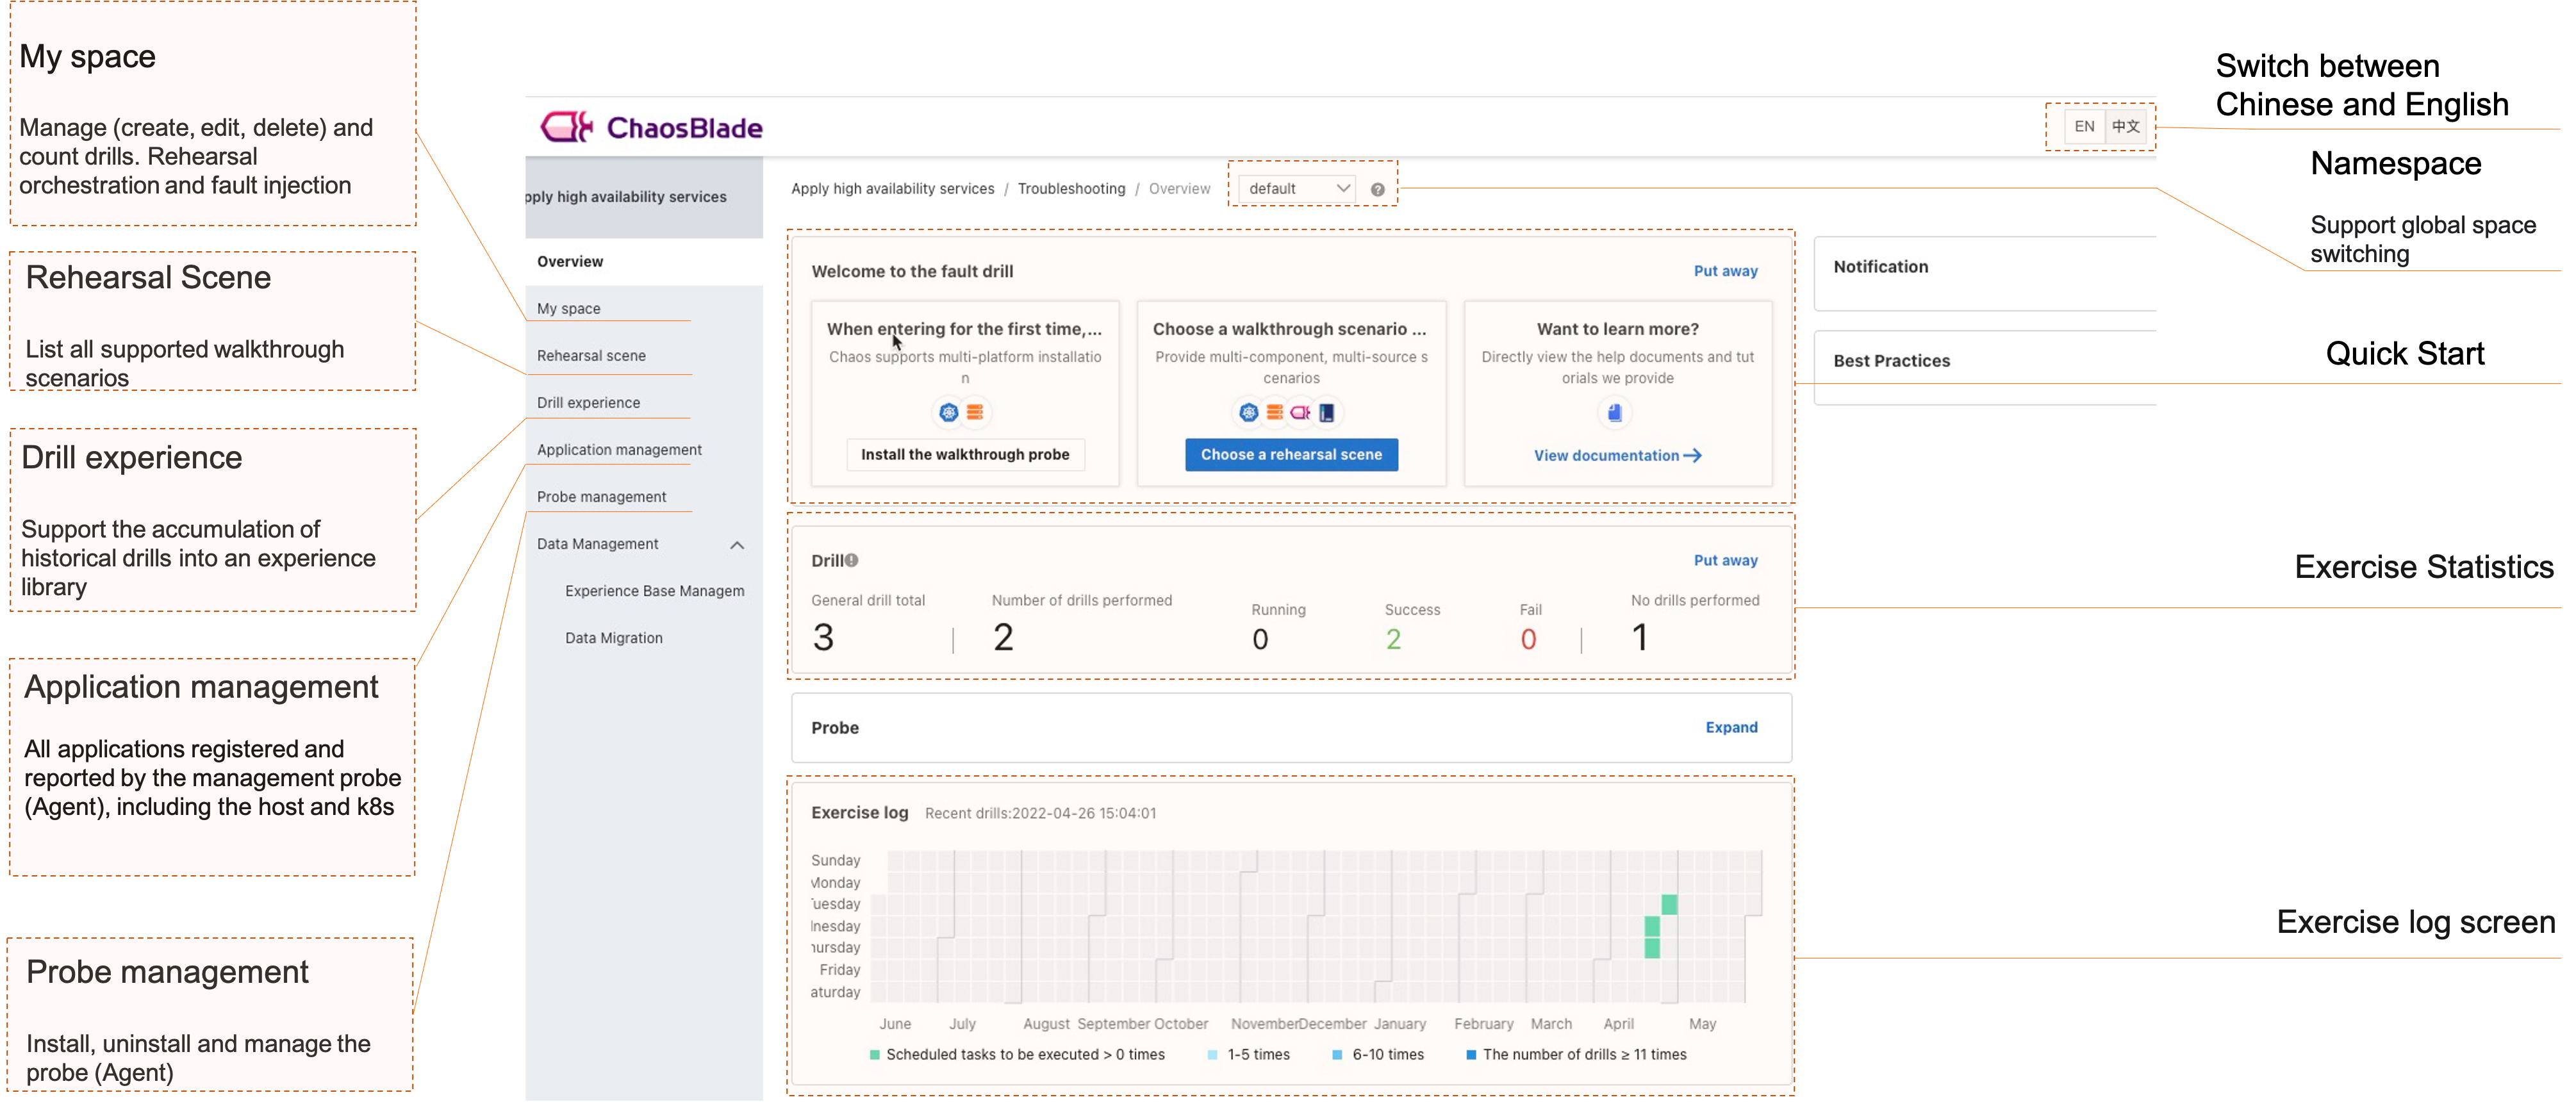Open Rehearsal scene in the sidebar
The height and width of the screenshot is (1102, 2576).
click(591, 355)
